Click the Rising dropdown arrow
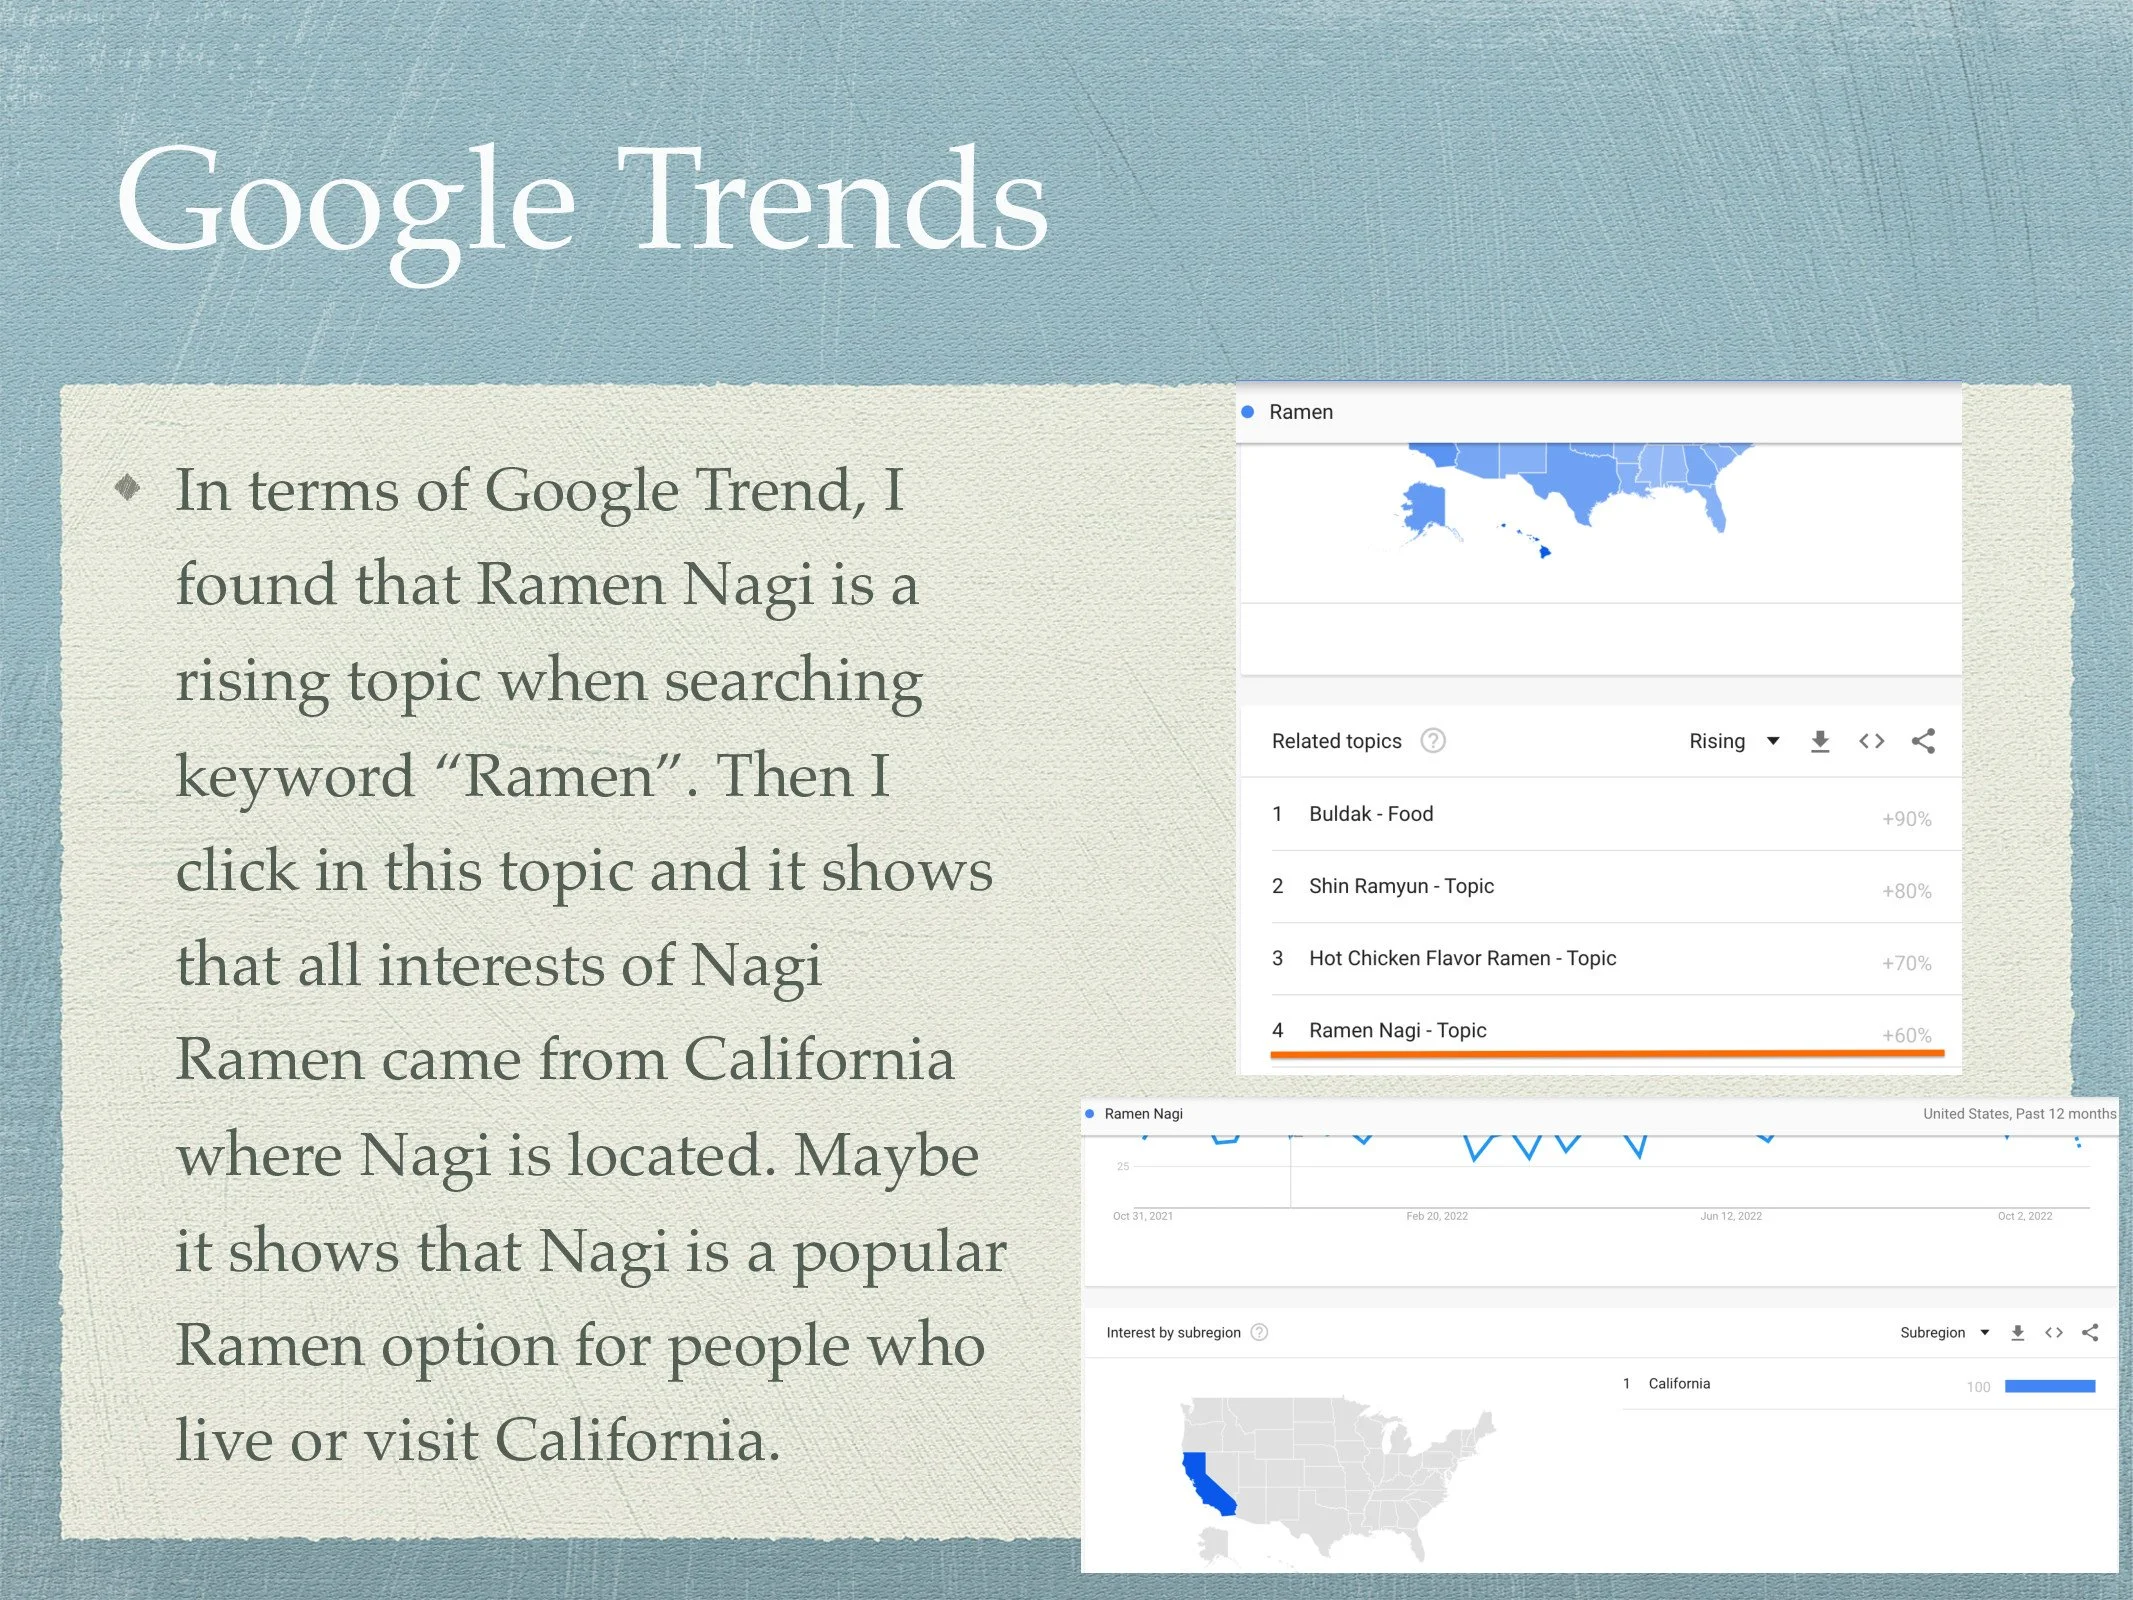2133x1600 pixels. (x=1773, y=741)
